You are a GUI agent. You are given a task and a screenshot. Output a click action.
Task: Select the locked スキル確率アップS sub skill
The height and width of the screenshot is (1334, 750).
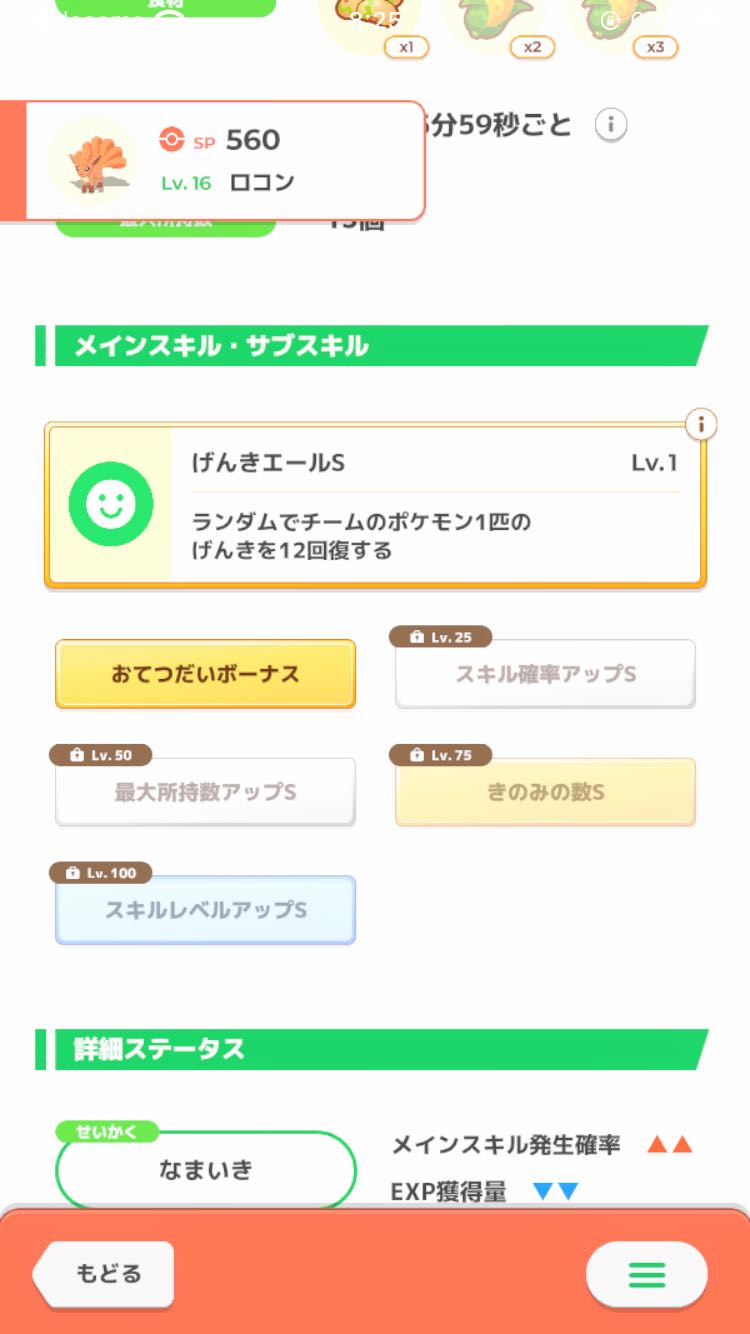coord(545,675)
